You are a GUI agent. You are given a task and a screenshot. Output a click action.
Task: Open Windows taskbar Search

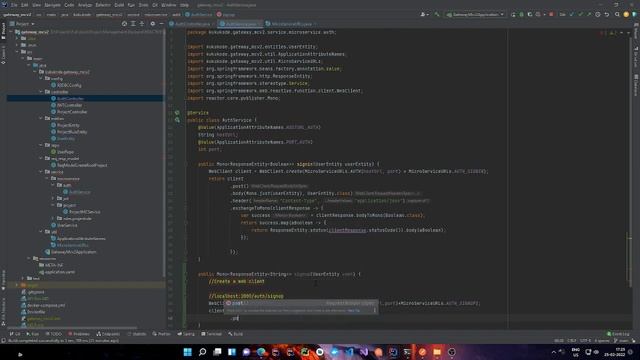[x=202, y=352]
